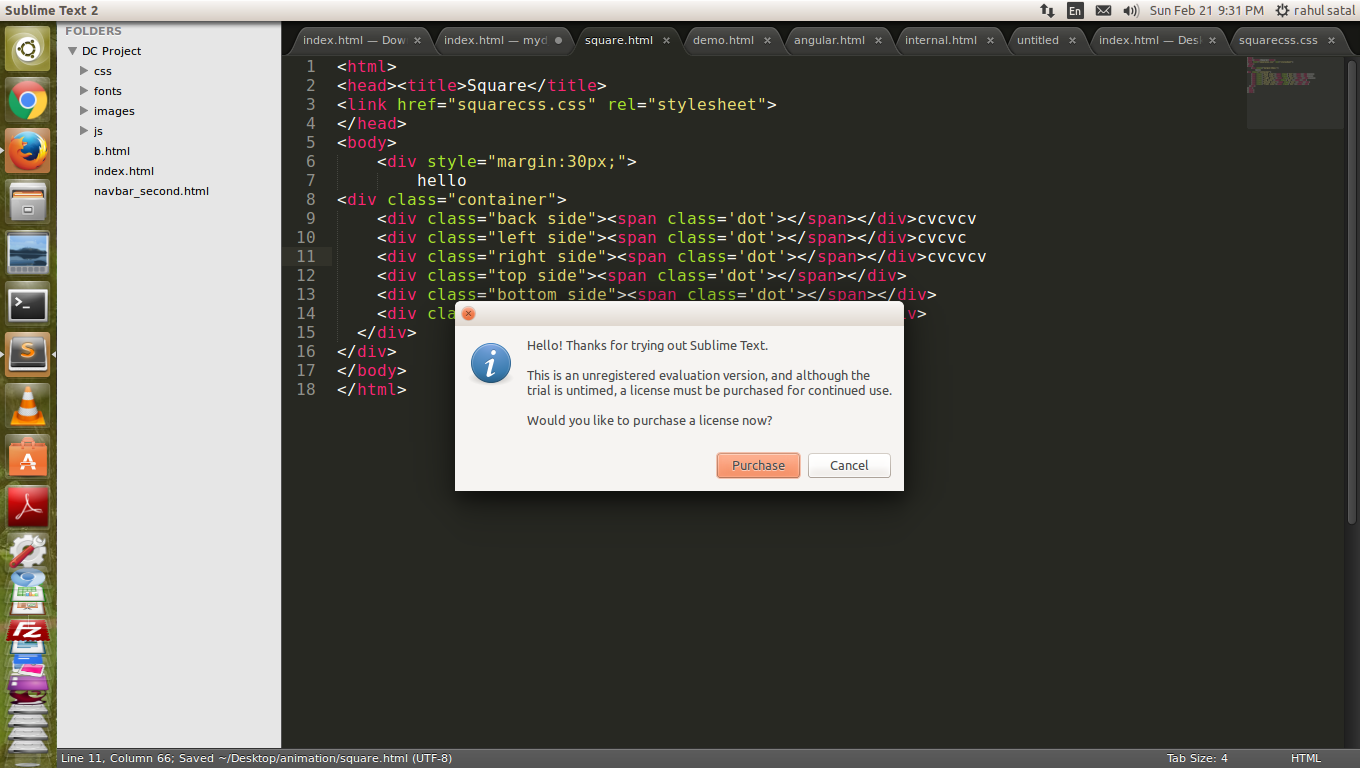
Task: Close the index.html — Dow tab
Action: point(418,40)
